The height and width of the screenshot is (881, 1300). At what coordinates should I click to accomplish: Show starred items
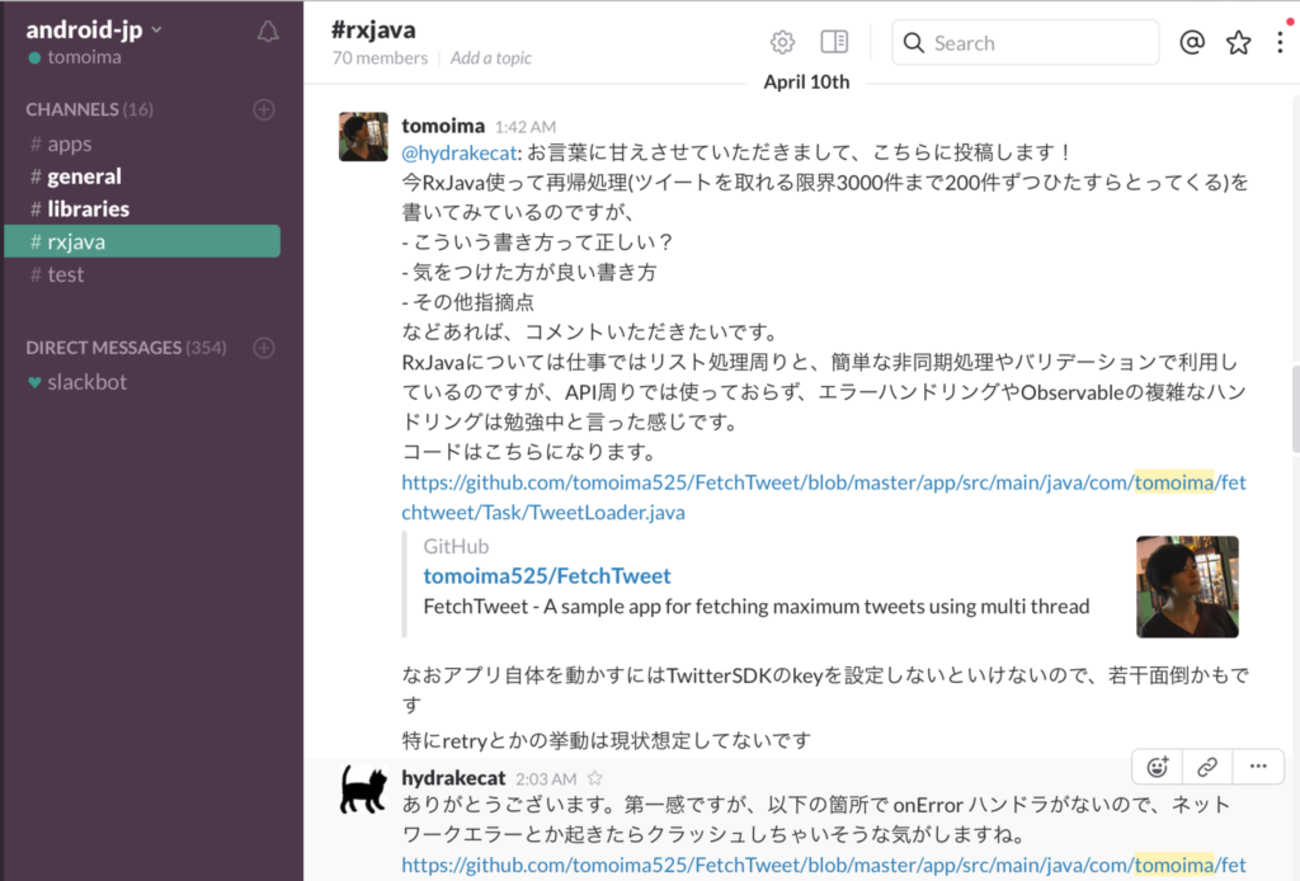(x=1239, y=42)
